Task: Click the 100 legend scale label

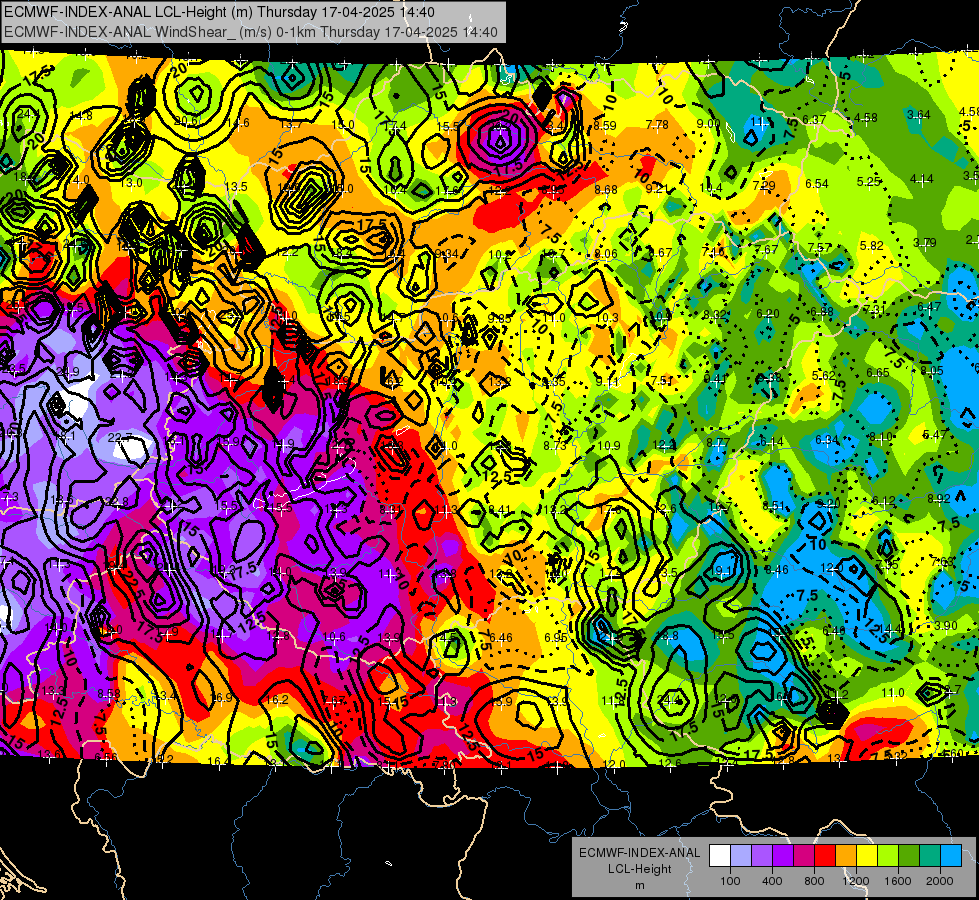Action: point(730,881)
